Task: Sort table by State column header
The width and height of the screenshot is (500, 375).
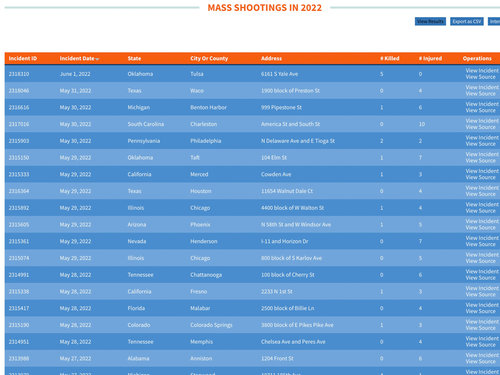Action: (x=134, y=58)
